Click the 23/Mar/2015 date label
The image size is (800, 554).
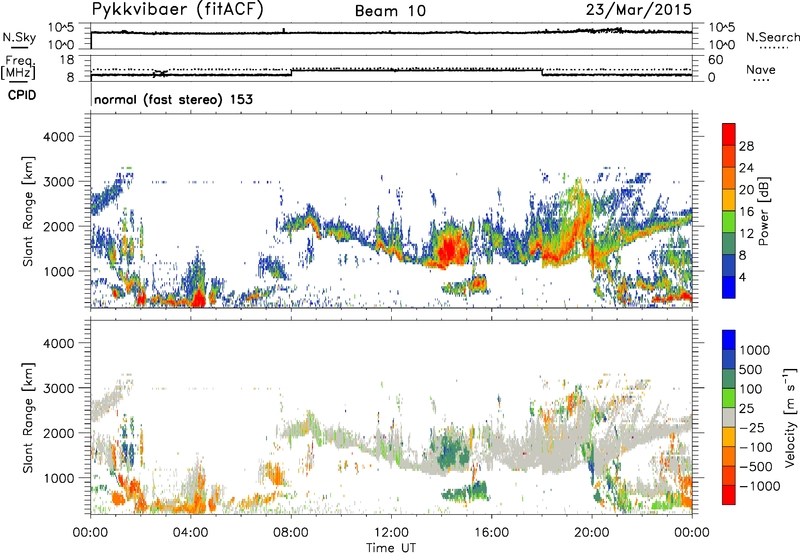pos(638,9)
